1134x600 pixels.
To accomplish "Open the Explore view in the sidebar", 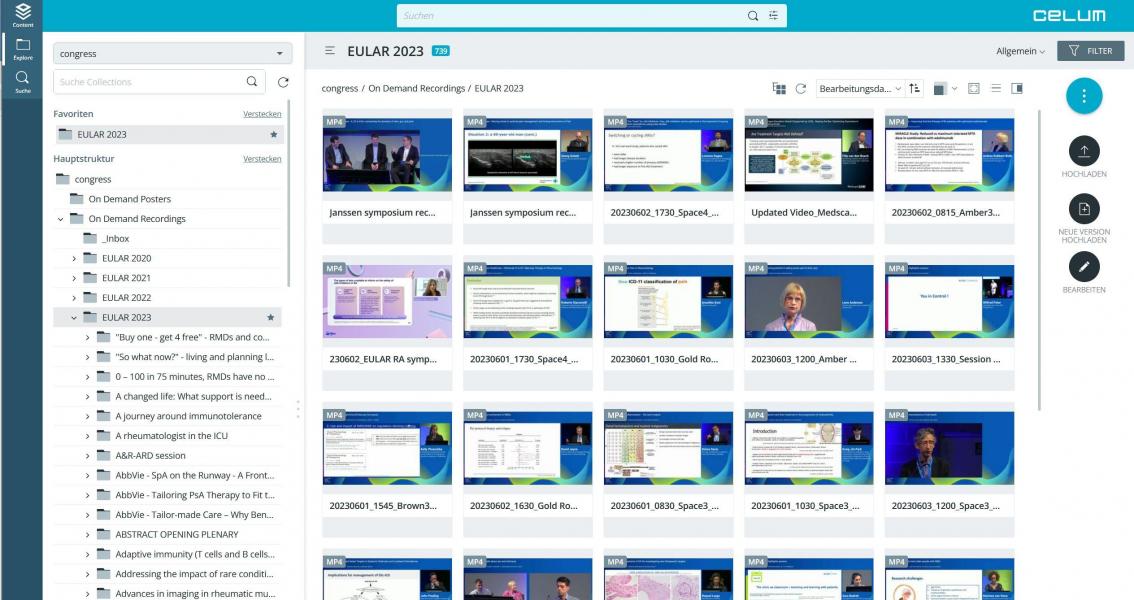I will (x=22, y=49).
